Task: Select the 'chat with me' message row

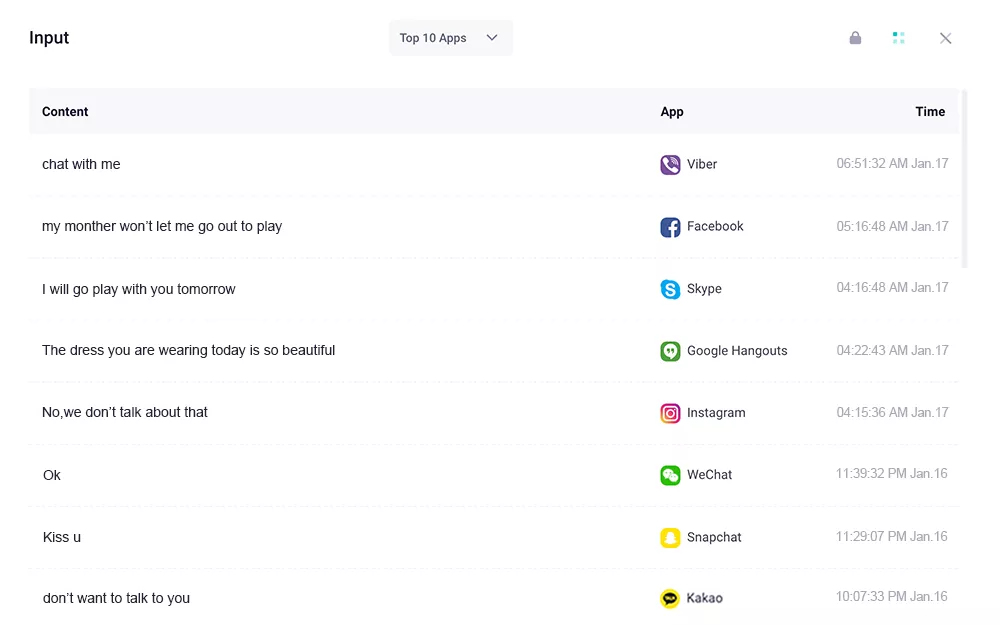Action: point(81,165)
